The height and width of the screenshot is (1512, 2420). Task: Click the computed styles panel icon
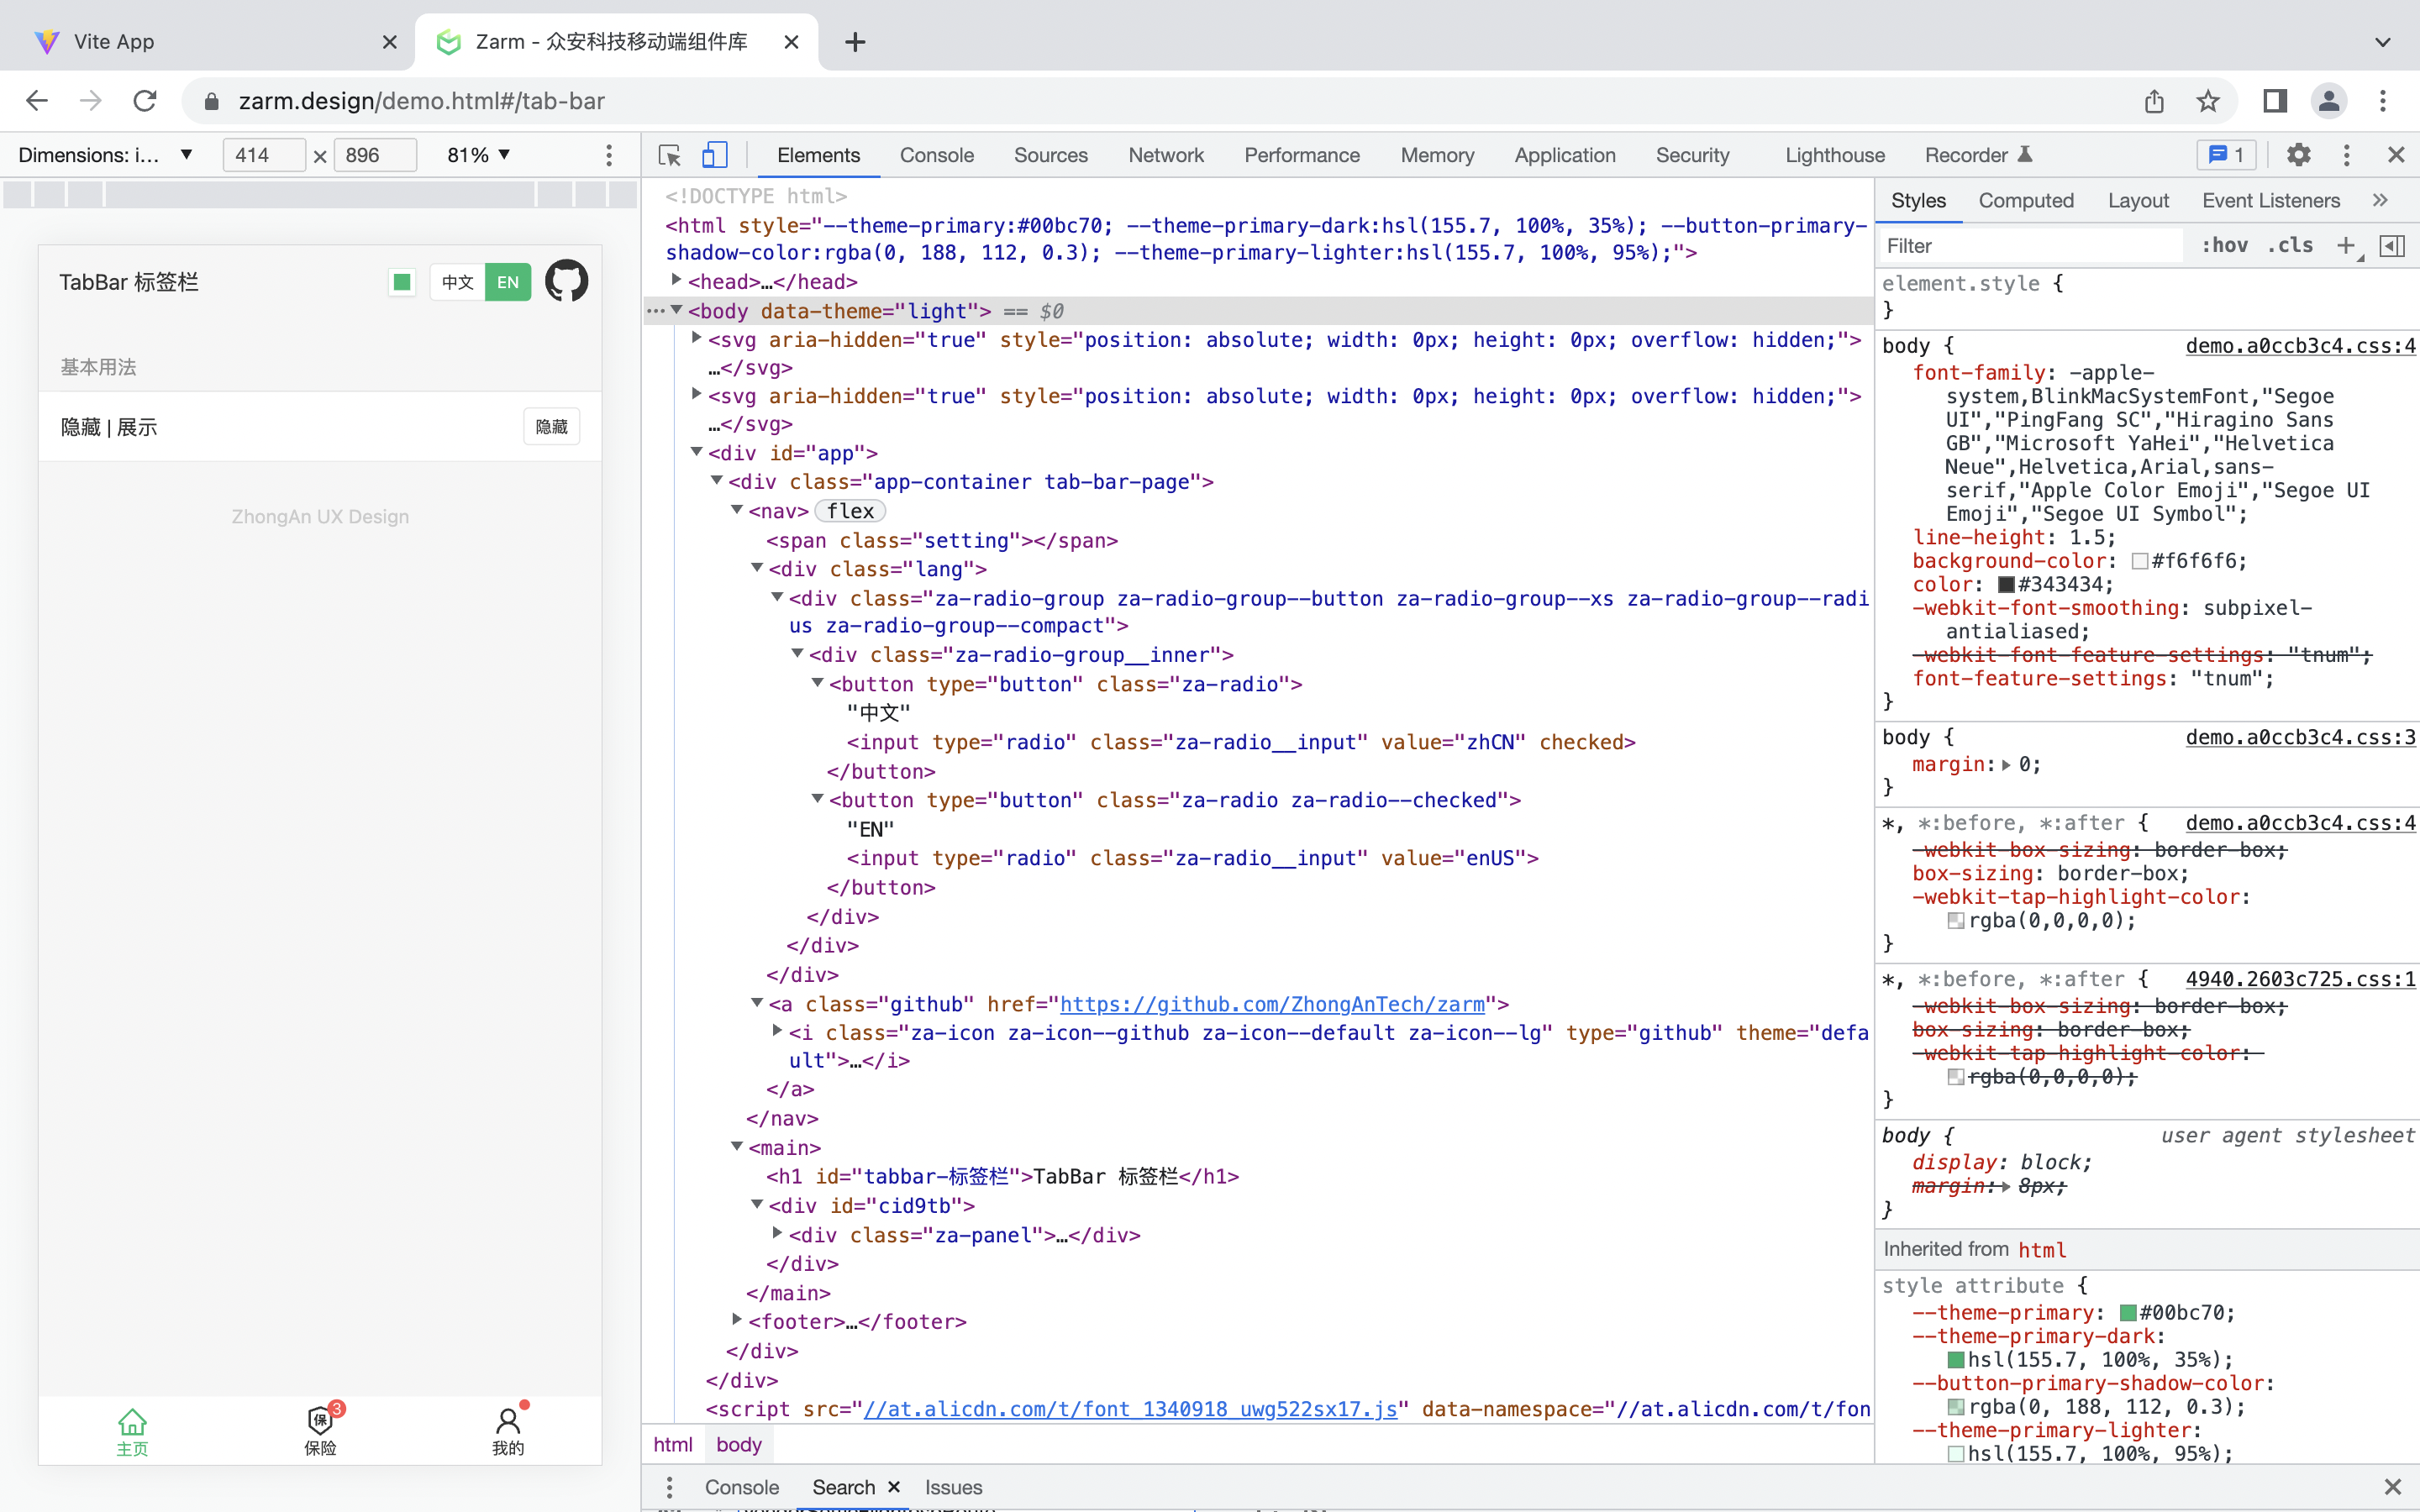pyautogui.click(x=2024, y=198)
